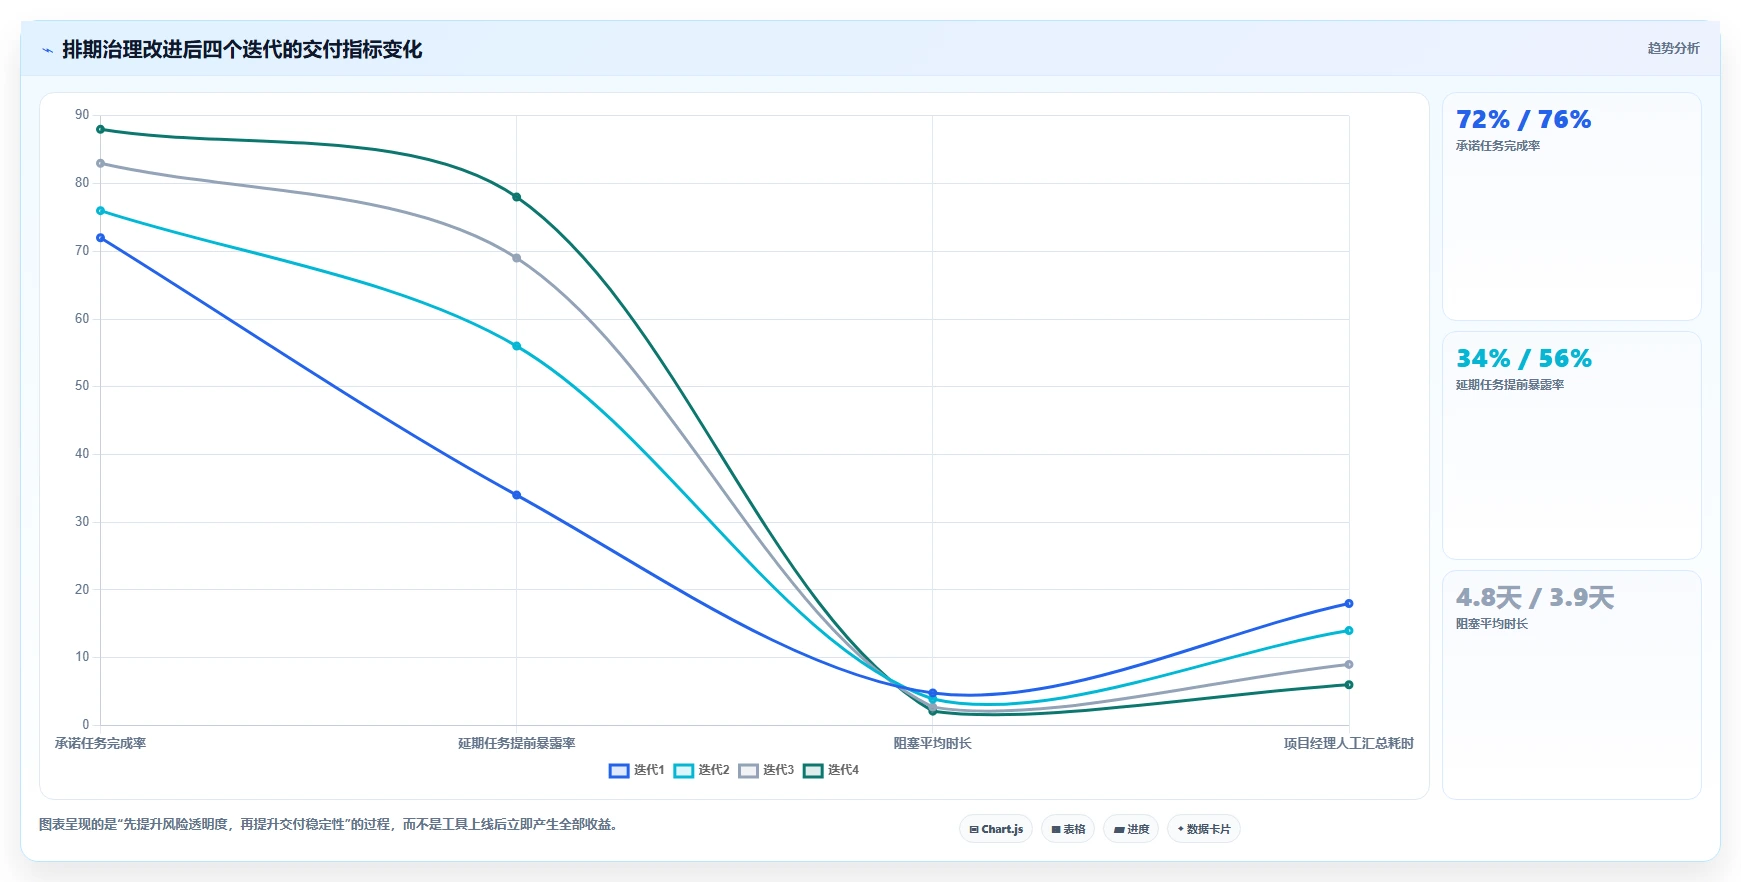
Task: Click the y-axis value 90
Action: (82, 115)
